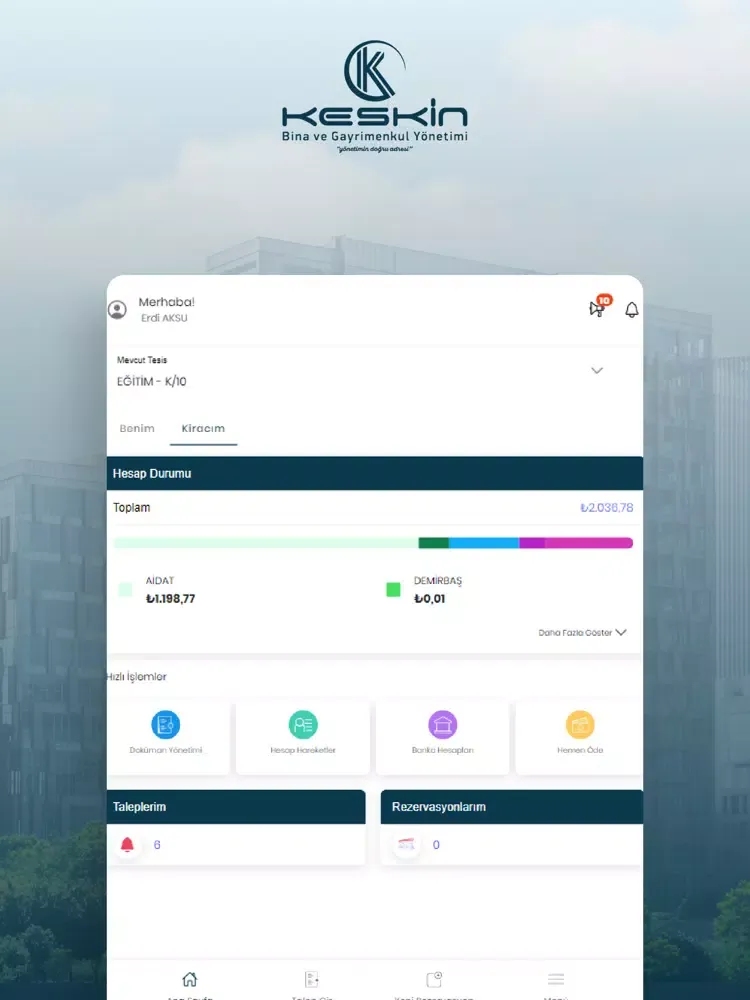The image size is (750, 1000).
Task: Open Hemen Öde payment icon
Action: pos(580,724)
